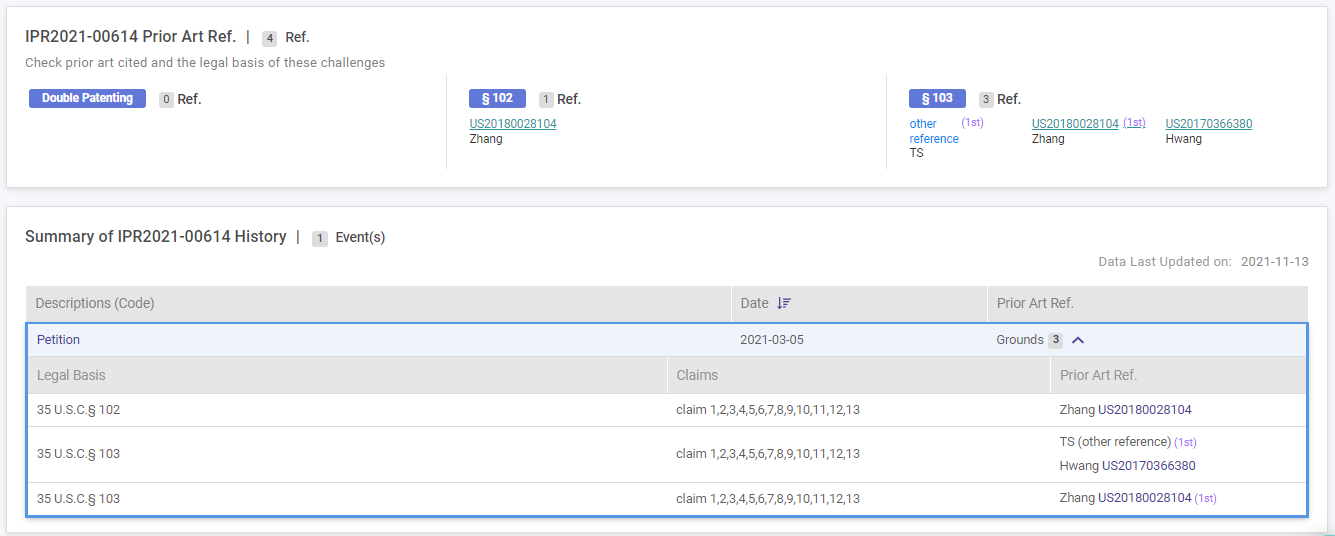Screen dimensions: 1335x536
Task: Sort events by Date column icon
Action: click(x=784, y=303)
